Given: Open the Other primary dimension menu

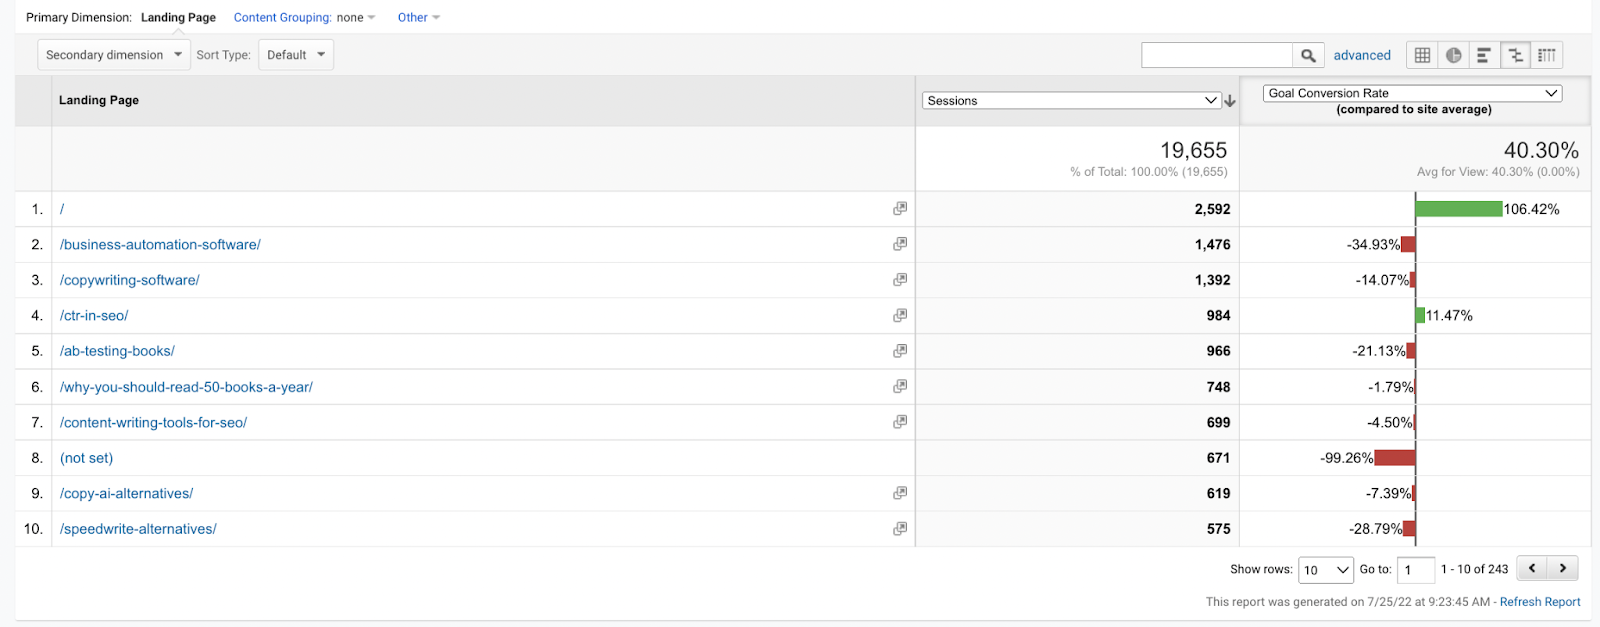Looking at the screenshot, I should coord(418,17).
